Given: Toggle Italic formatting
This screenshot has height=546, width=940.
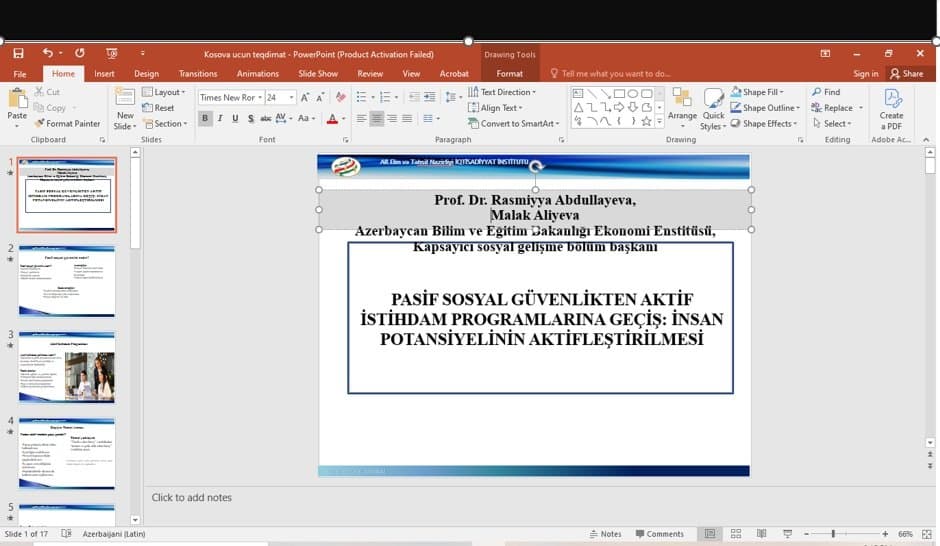Looking at the screenshot, I should tap(220, 118).
